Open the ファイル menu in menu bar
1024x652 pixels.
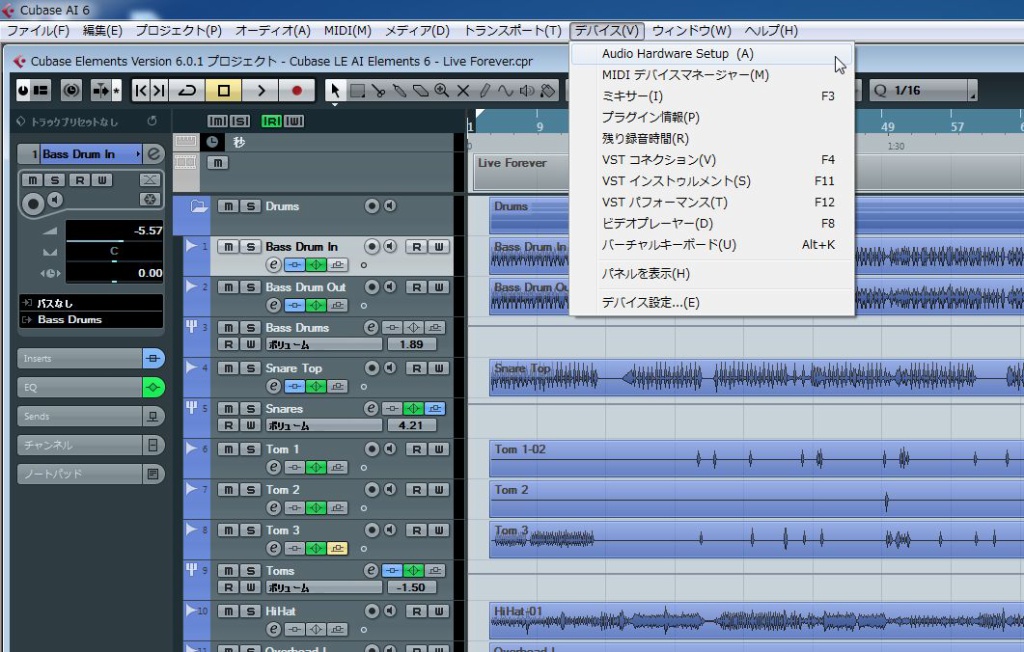coord(38,31)
